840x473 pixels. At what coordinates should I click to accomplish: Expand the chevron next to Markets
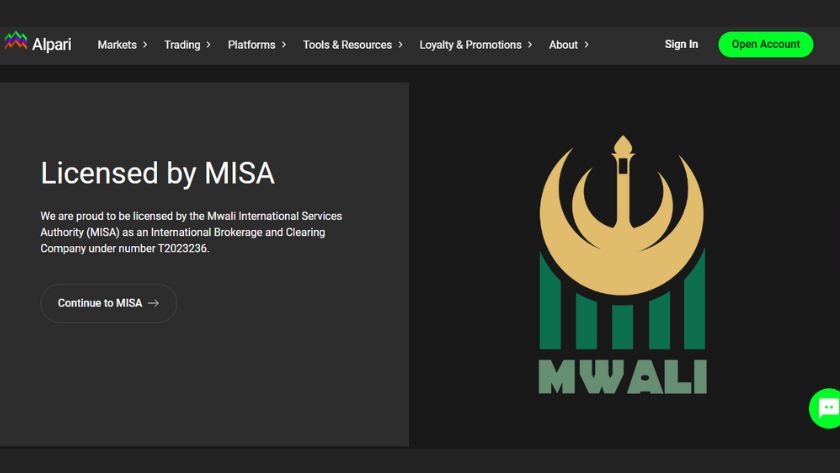click(145, 44)
